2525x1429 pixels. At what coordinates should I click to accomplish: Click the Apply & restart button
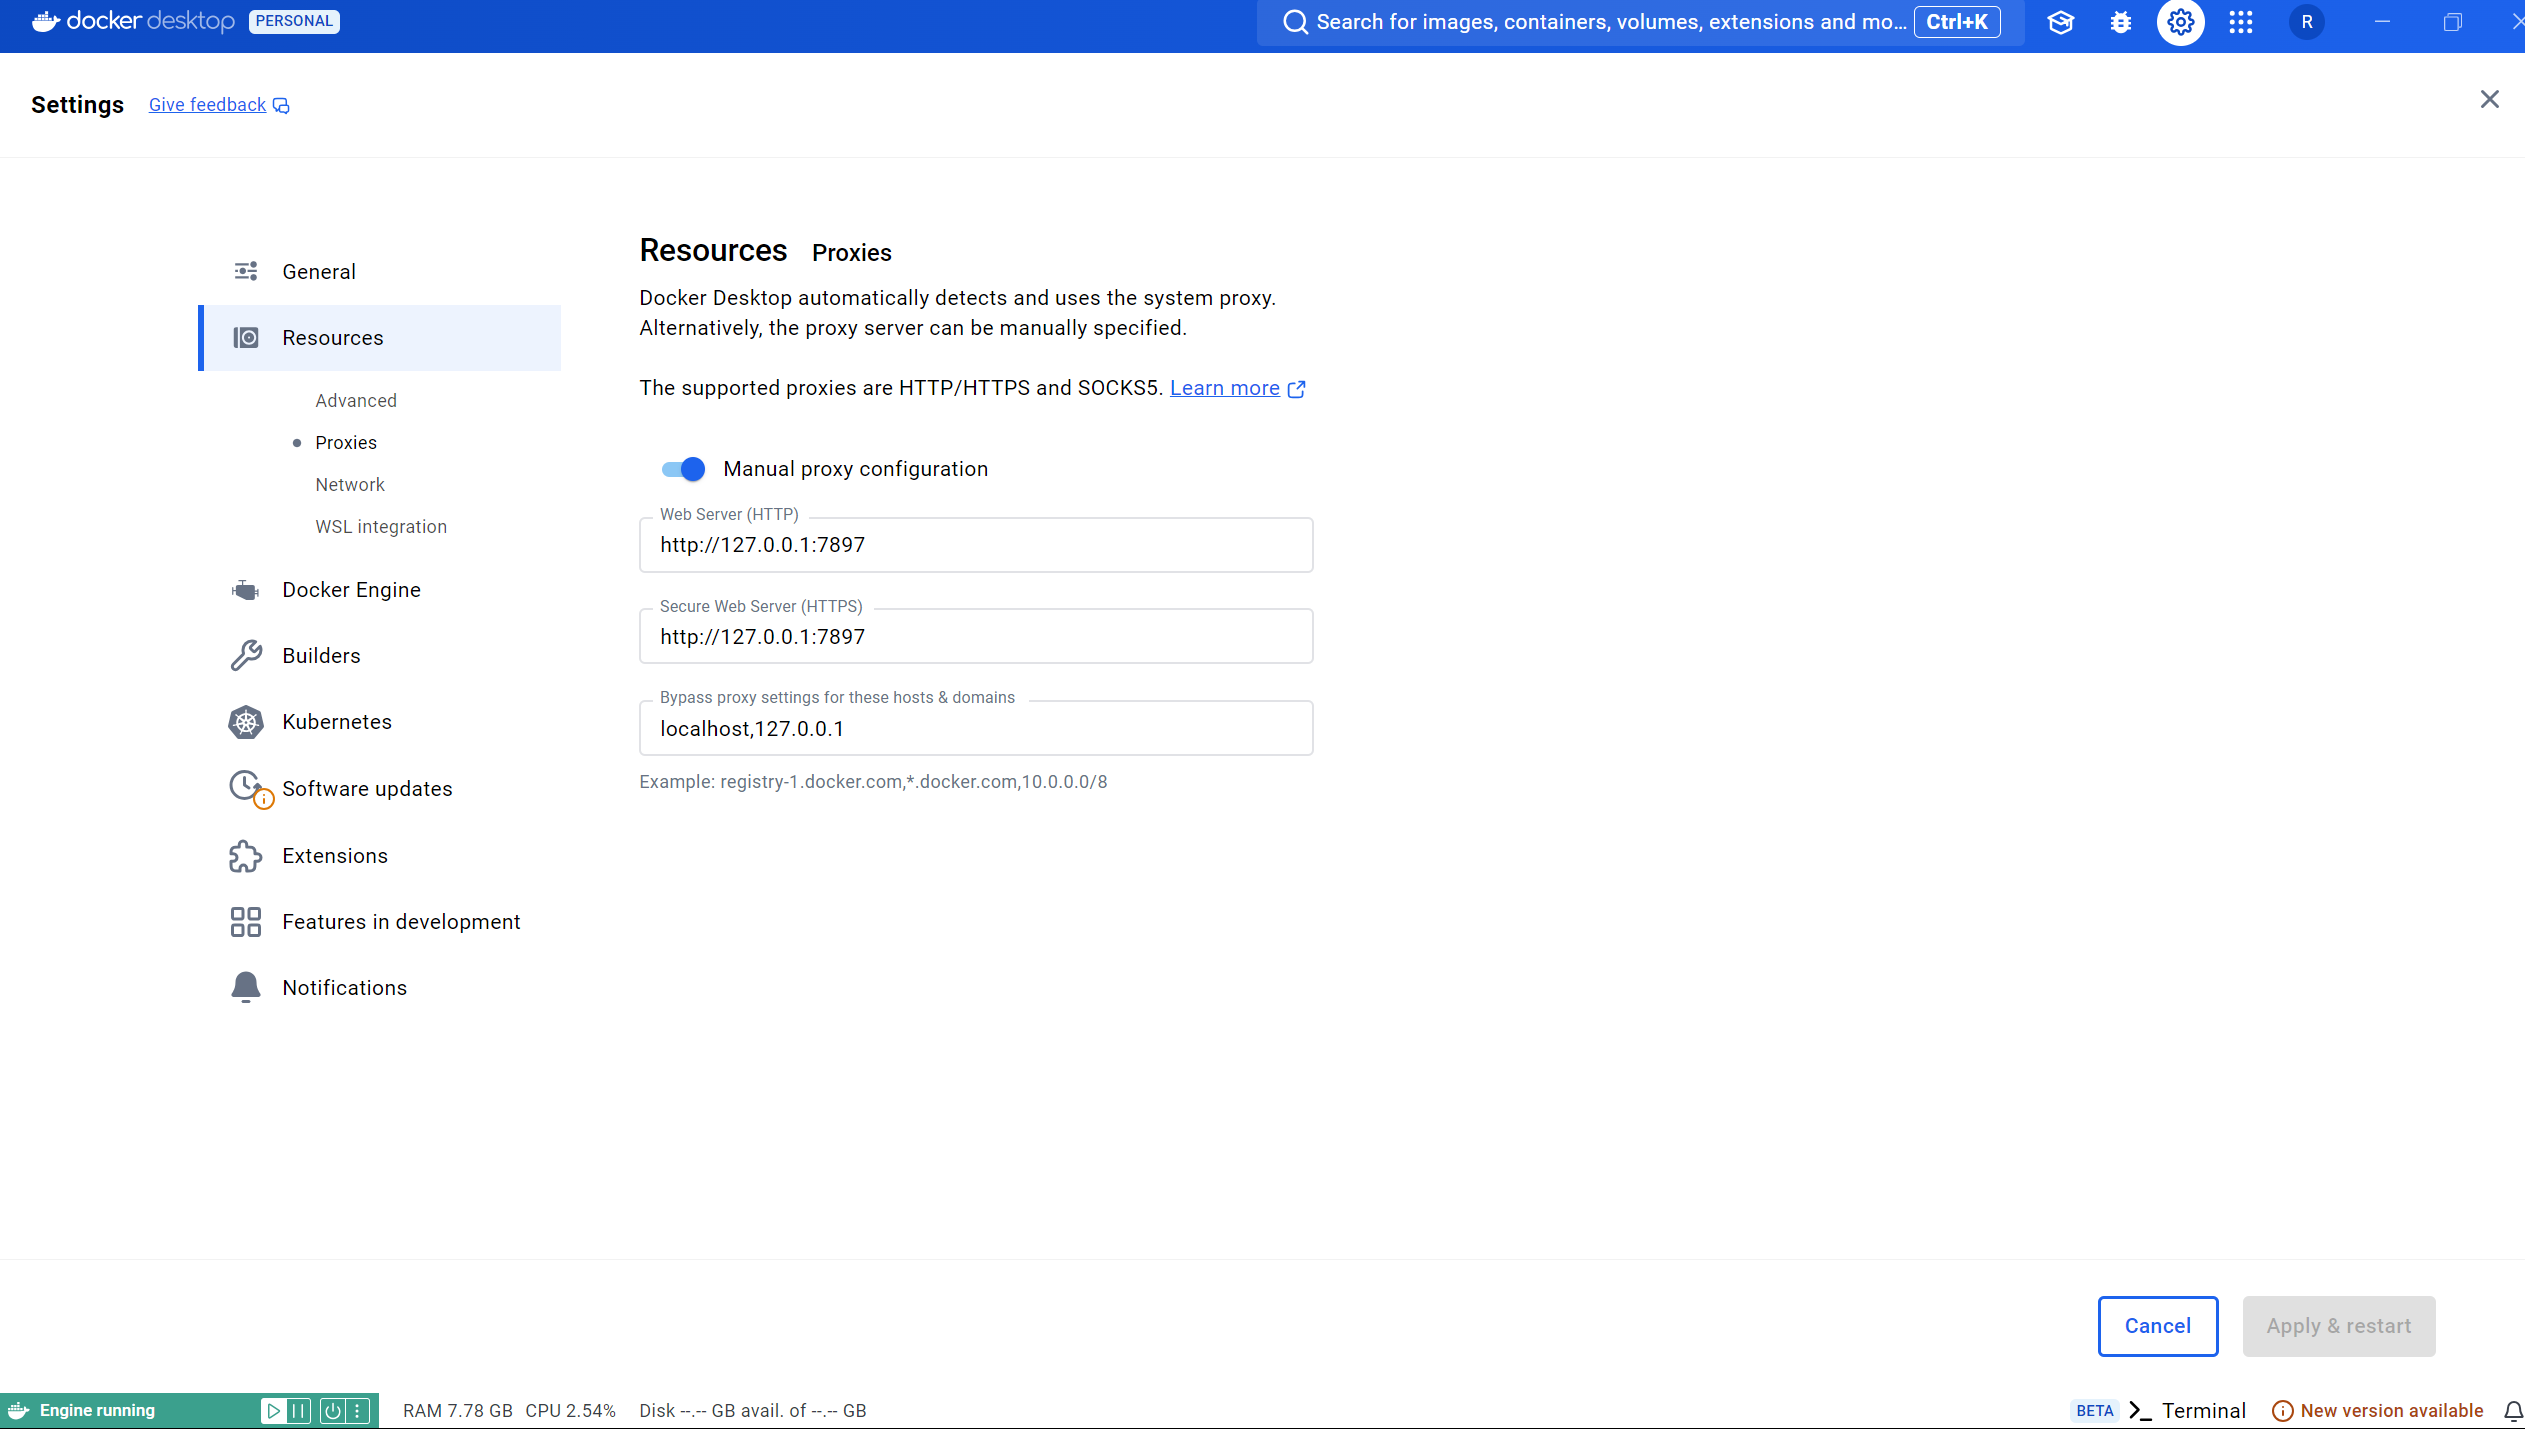tap(2339, 1326)
